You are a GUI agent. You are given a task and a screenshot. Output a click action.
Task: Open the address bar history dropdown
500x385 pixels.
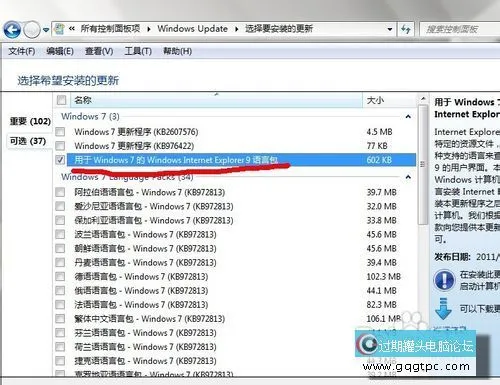pyautogui.click(x=390, y=29)
